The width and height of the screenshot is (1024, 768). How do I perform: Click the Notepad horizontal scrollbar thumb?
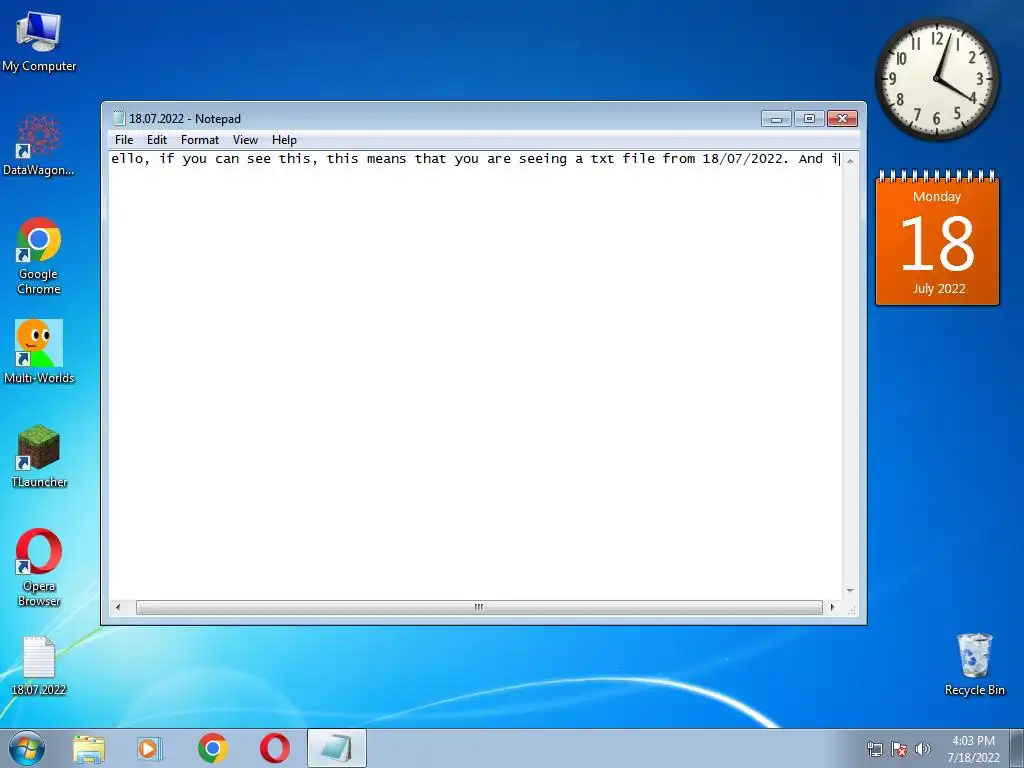tap(479, 607)
